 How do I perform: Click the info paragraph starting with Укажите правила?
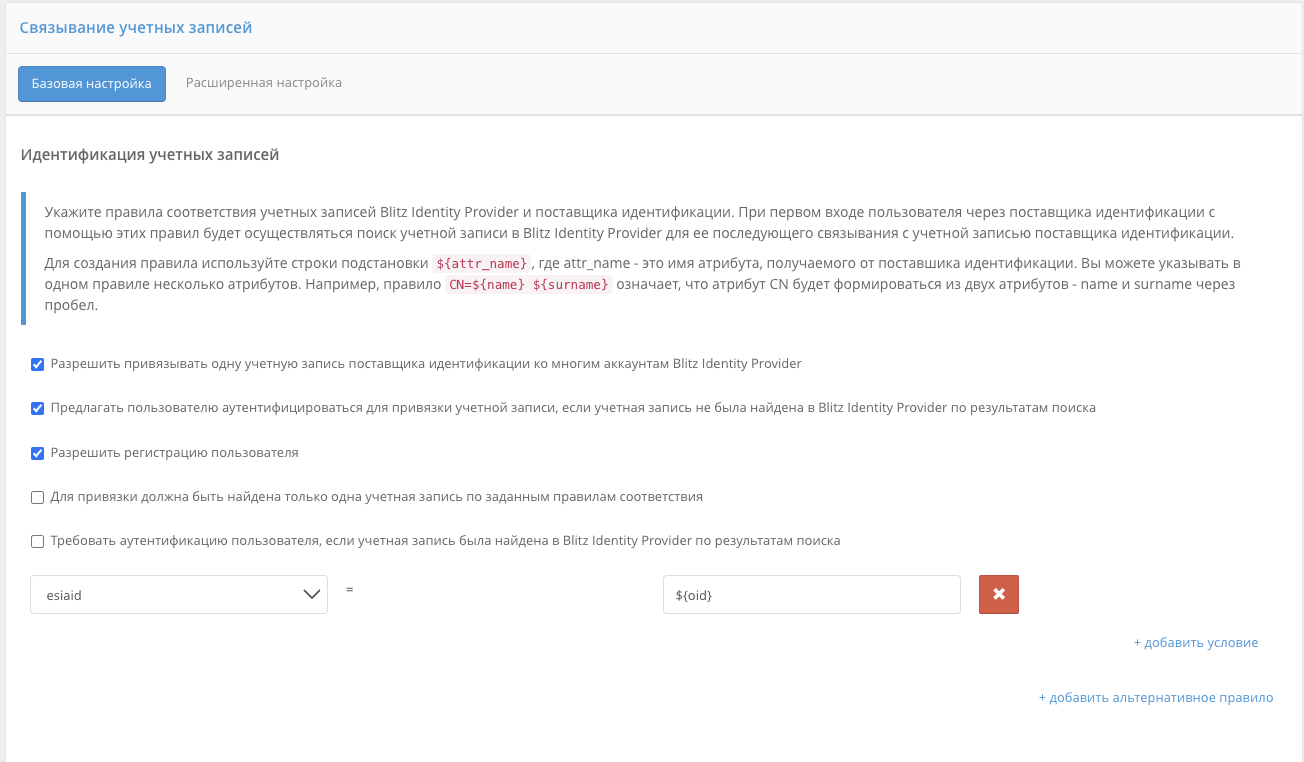(x=640, y=223)
